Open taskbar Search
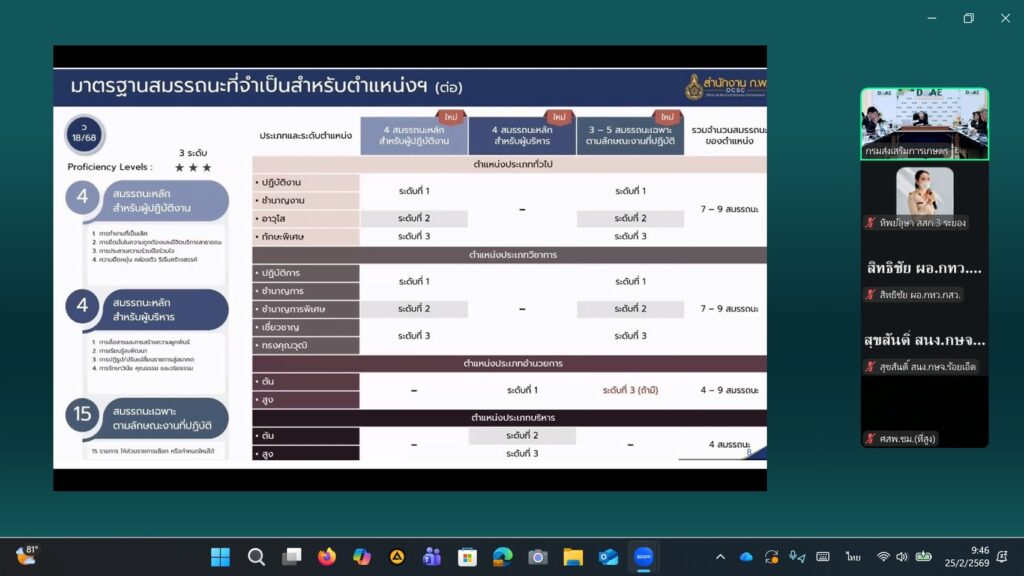The width and height of the screenshot is (1024, 576). tap(256, 557)
